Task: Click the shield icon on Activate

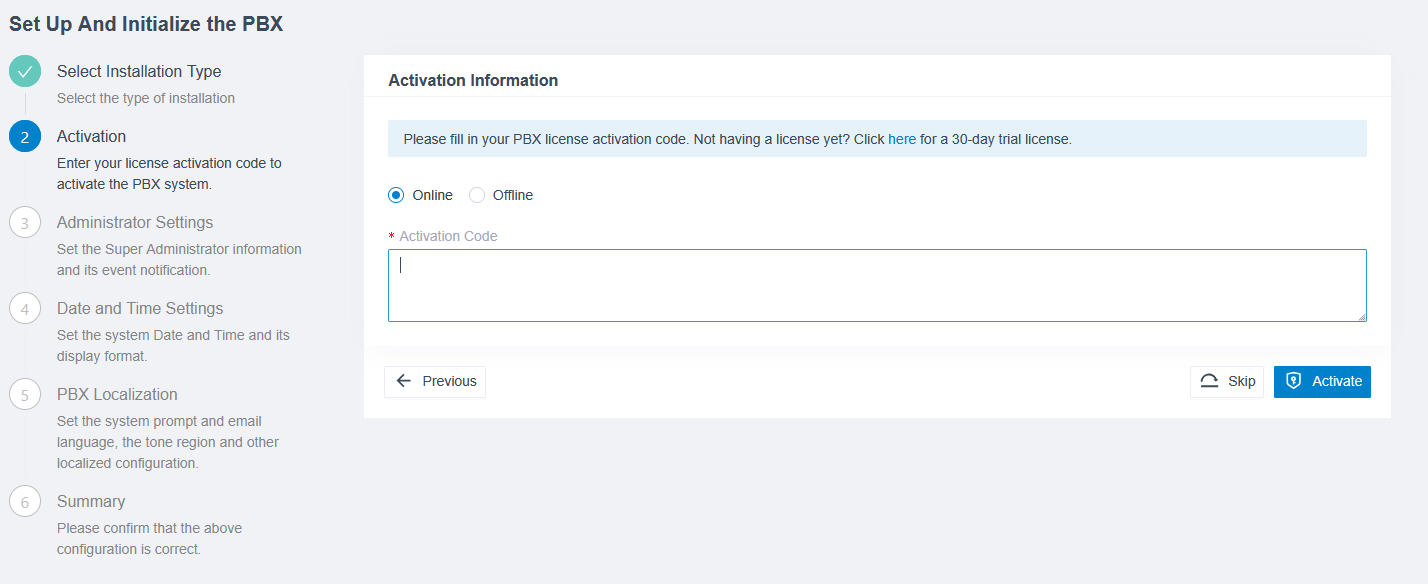Action: tap(1293, 381)
